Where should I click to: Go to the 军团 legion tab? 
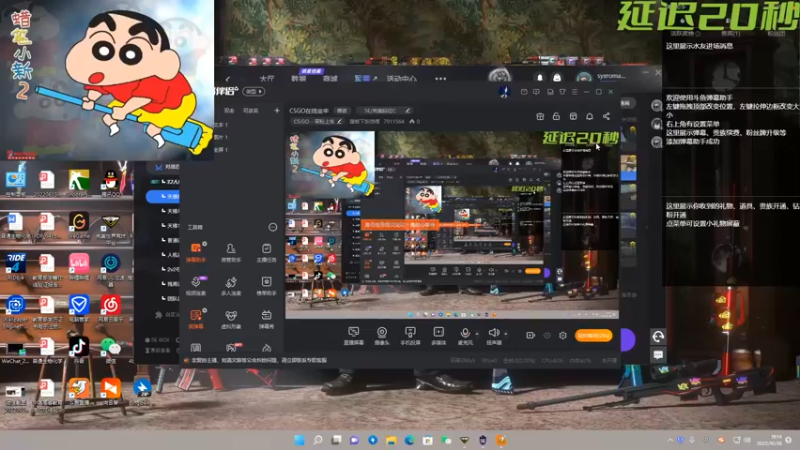pos(362,79)
